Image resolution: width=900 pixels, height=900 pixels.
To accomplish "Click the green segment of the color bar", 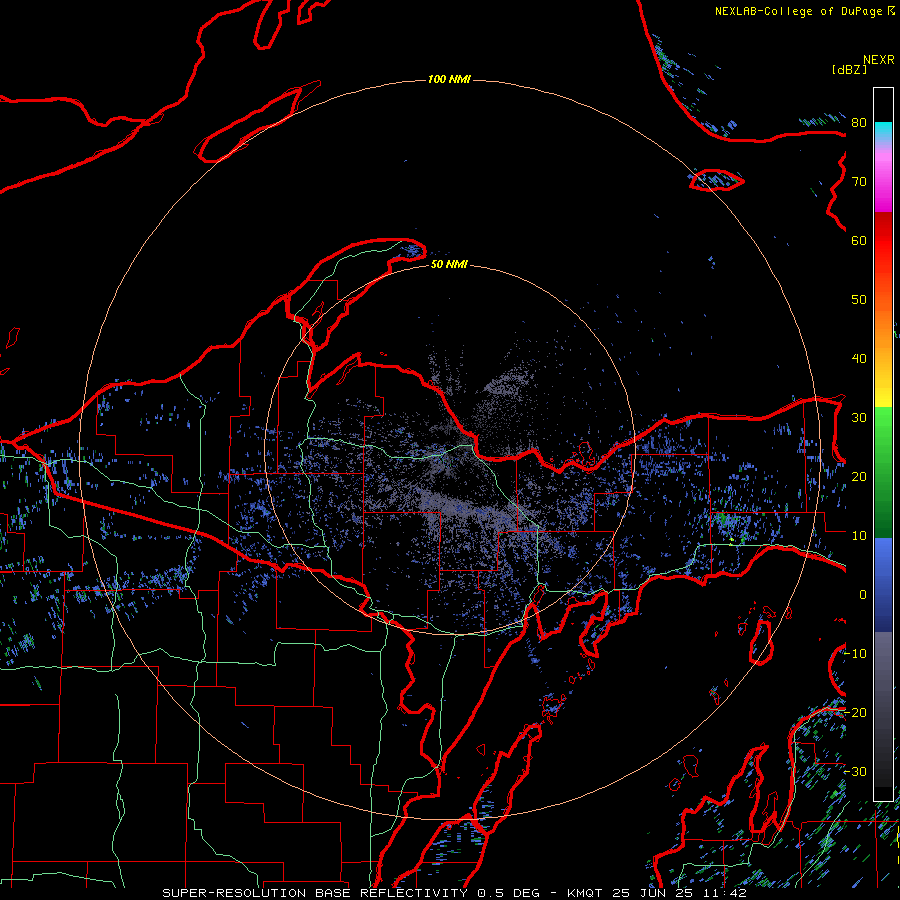I will (x=883, y=472).
